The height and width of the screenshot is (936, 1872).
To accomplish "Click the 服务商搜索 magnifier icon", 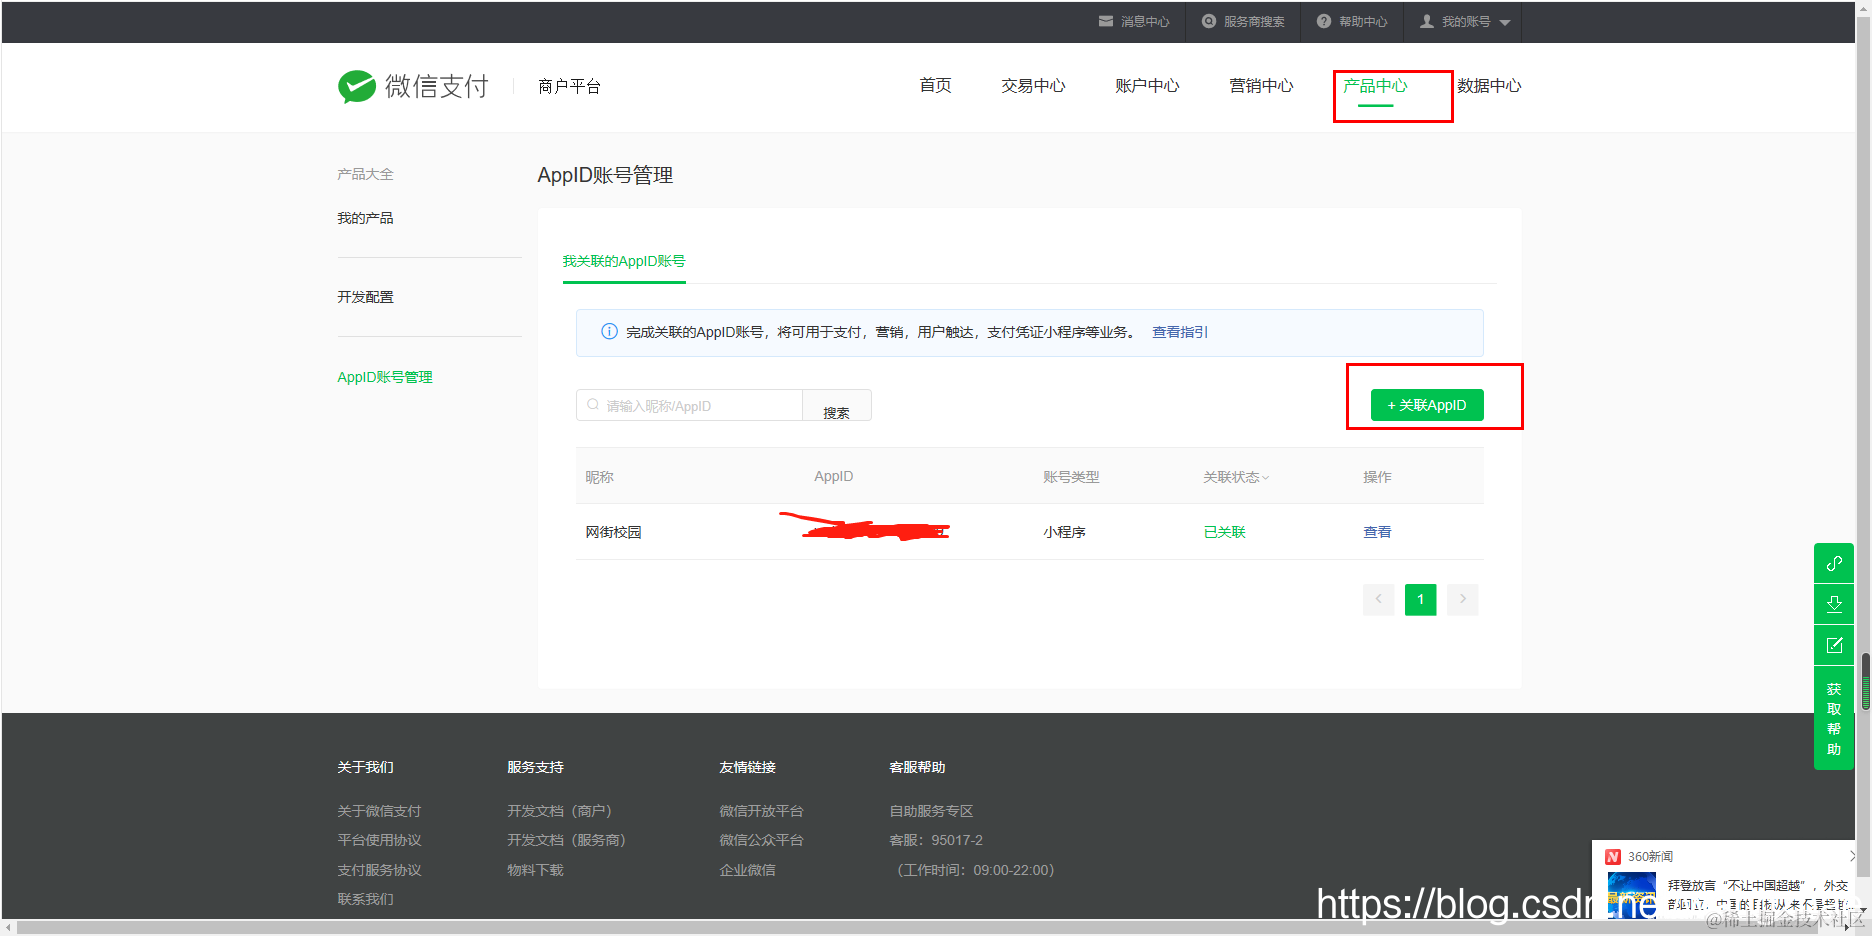I will click(x=1208, y=21).
